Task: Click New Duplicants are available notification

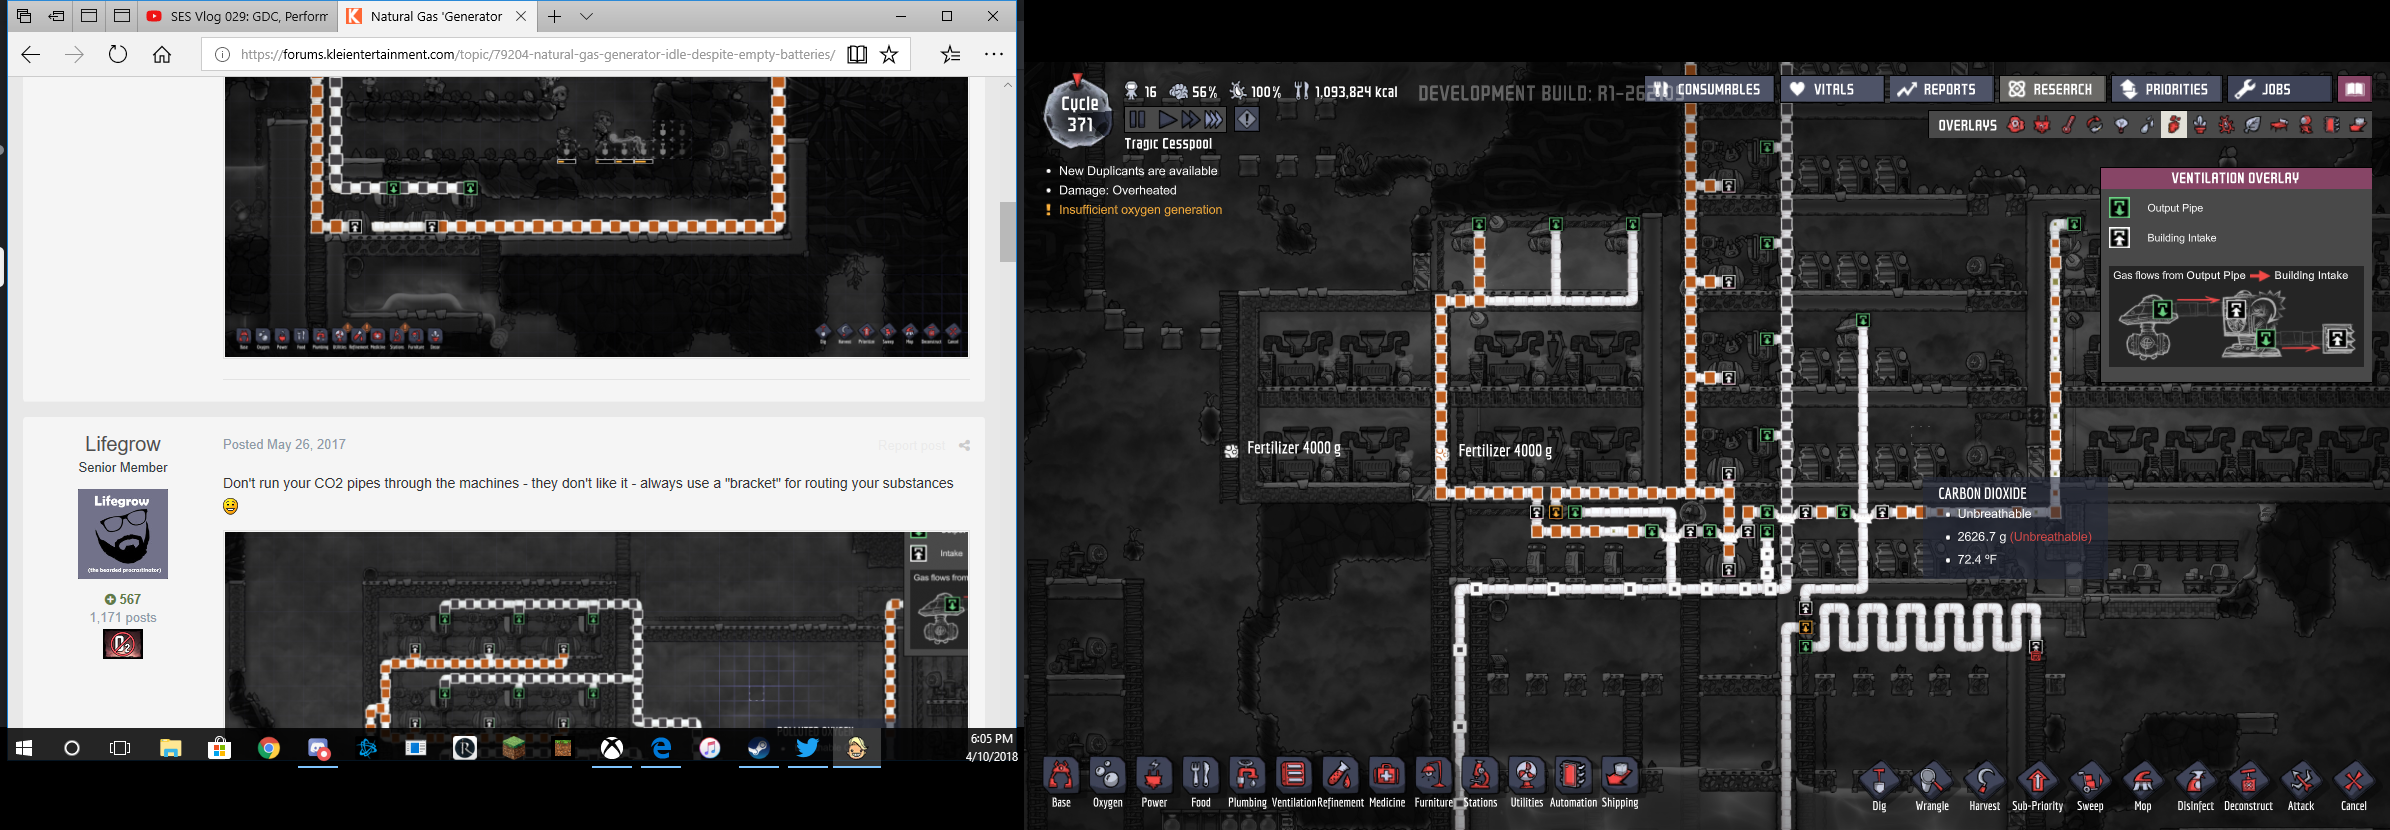Action: point(1138,171)
